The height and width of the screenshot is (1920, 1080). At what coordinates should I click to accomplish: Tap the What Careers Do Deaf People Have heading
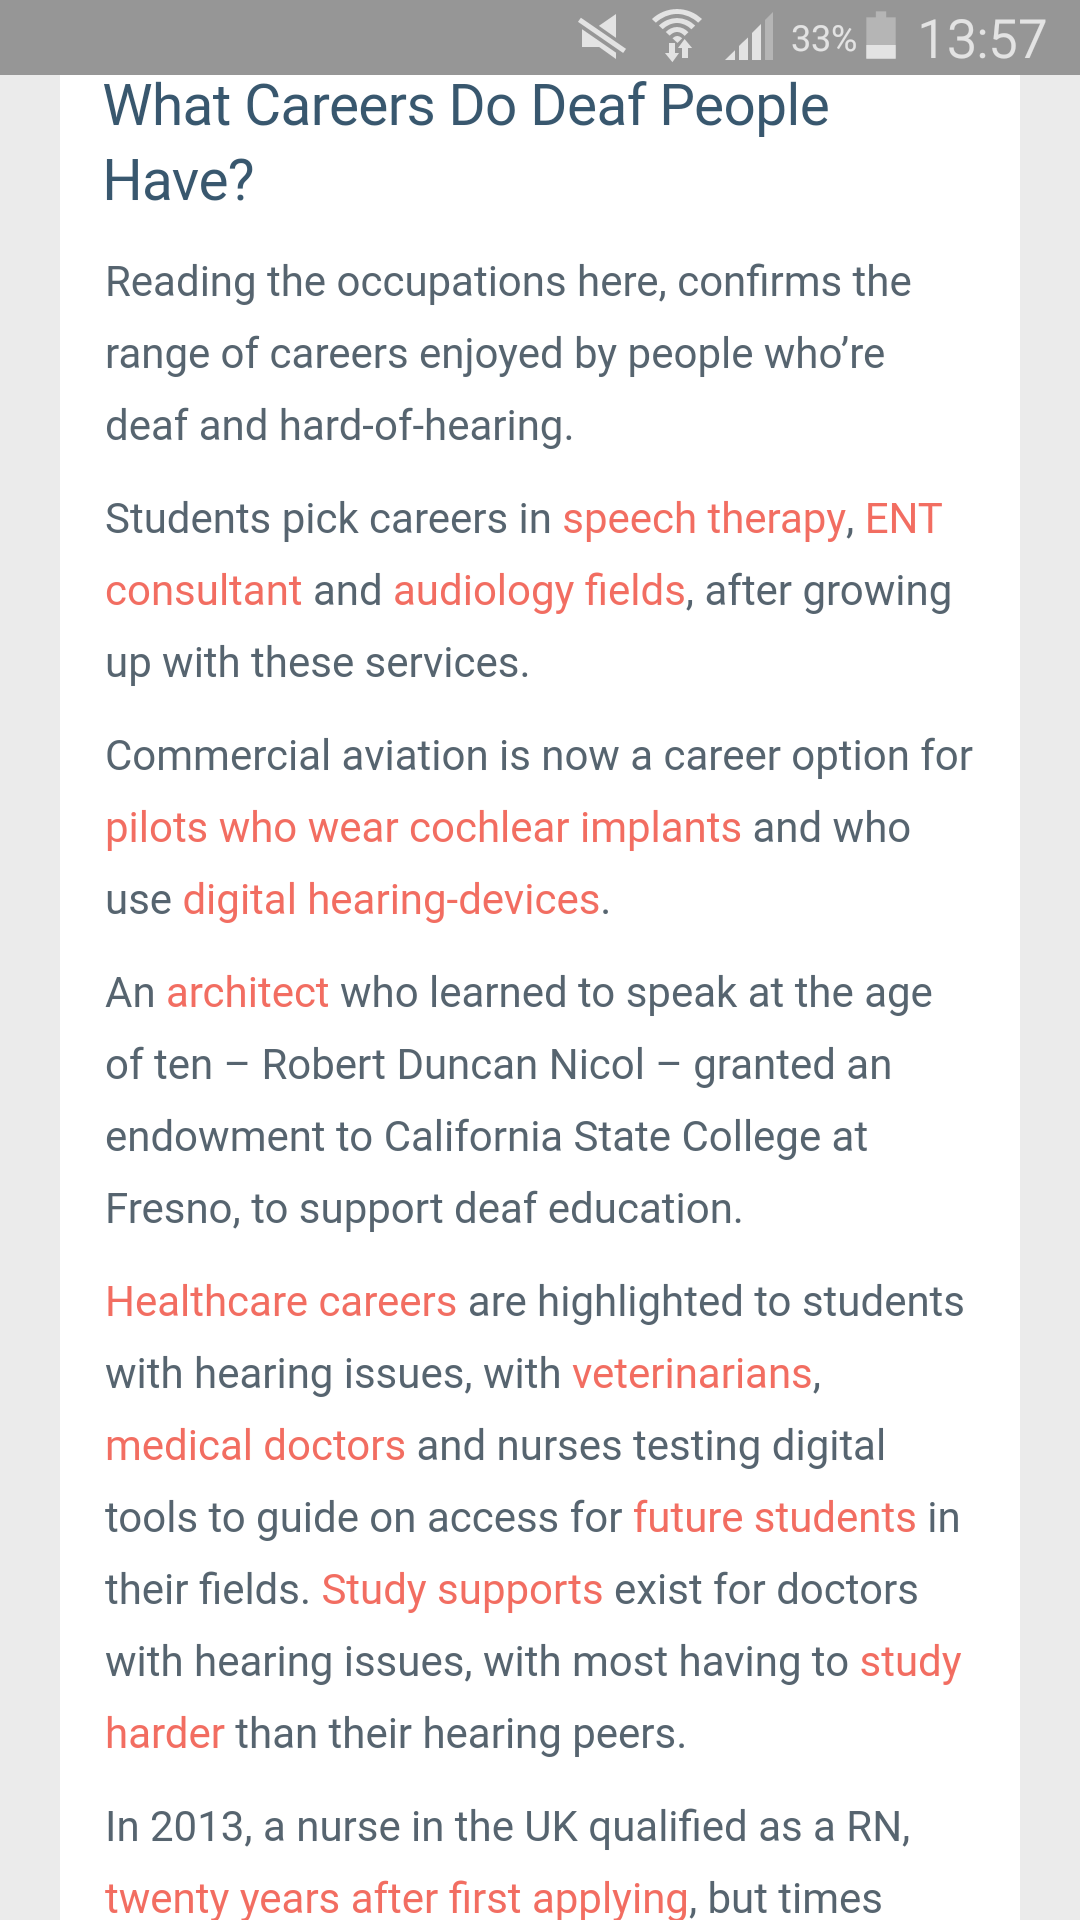point(466,143)
